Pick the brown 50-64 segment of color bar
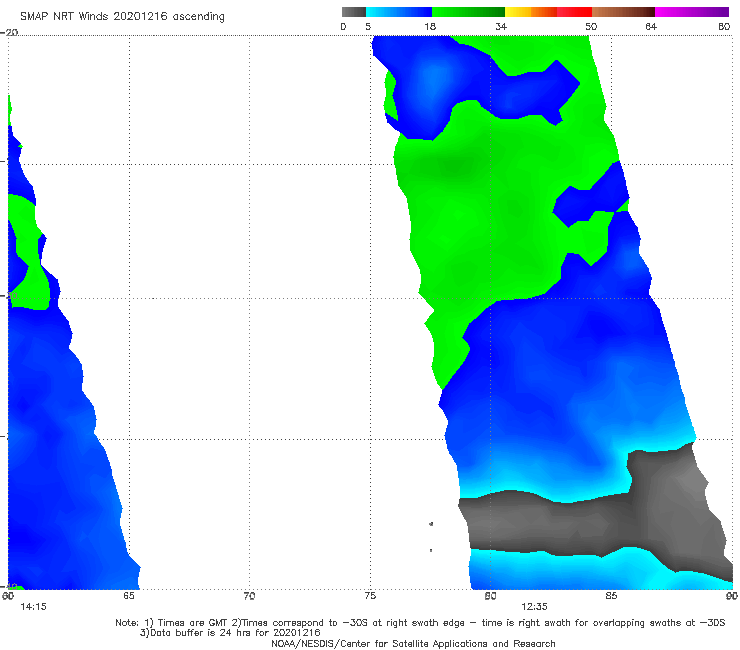The width and height of the screenshot is (740, 650). point(623,12)
